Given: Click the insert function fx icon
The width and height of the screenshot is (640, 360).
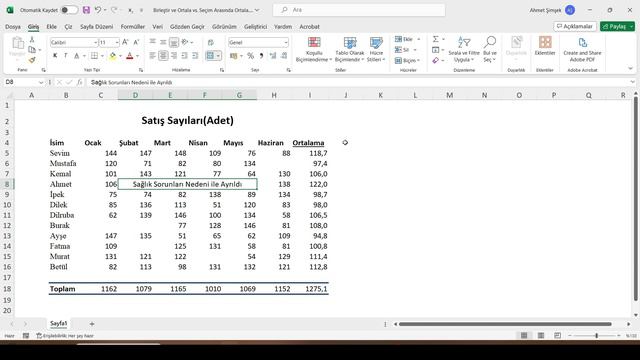Looking at the screenshot, I should [79, 82].
